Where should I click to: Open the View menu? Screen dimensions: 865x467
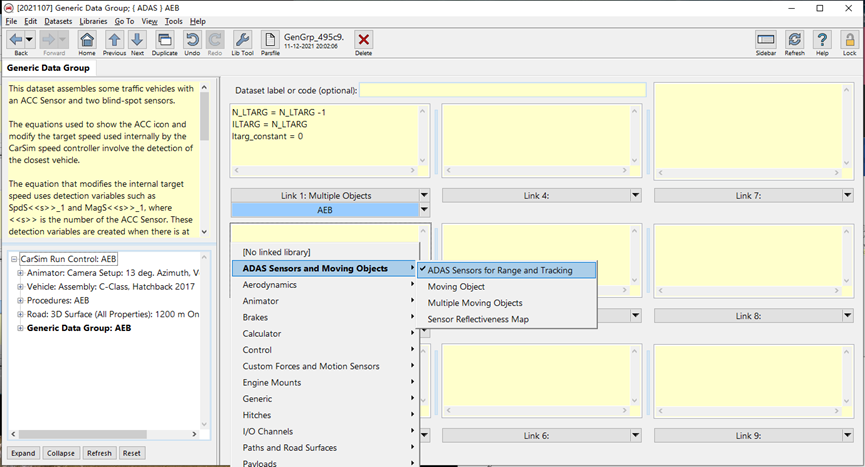[x=149, y=21]
